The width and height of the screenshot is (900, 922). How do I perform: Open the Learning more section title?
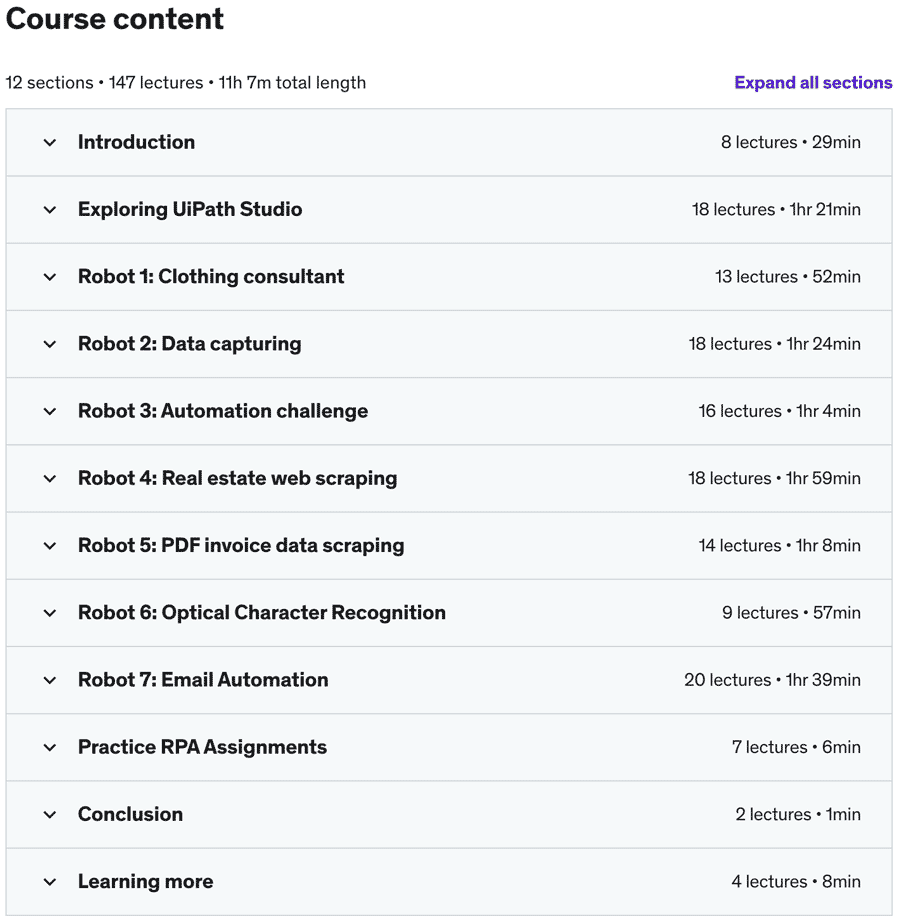[x=145, y=882]
